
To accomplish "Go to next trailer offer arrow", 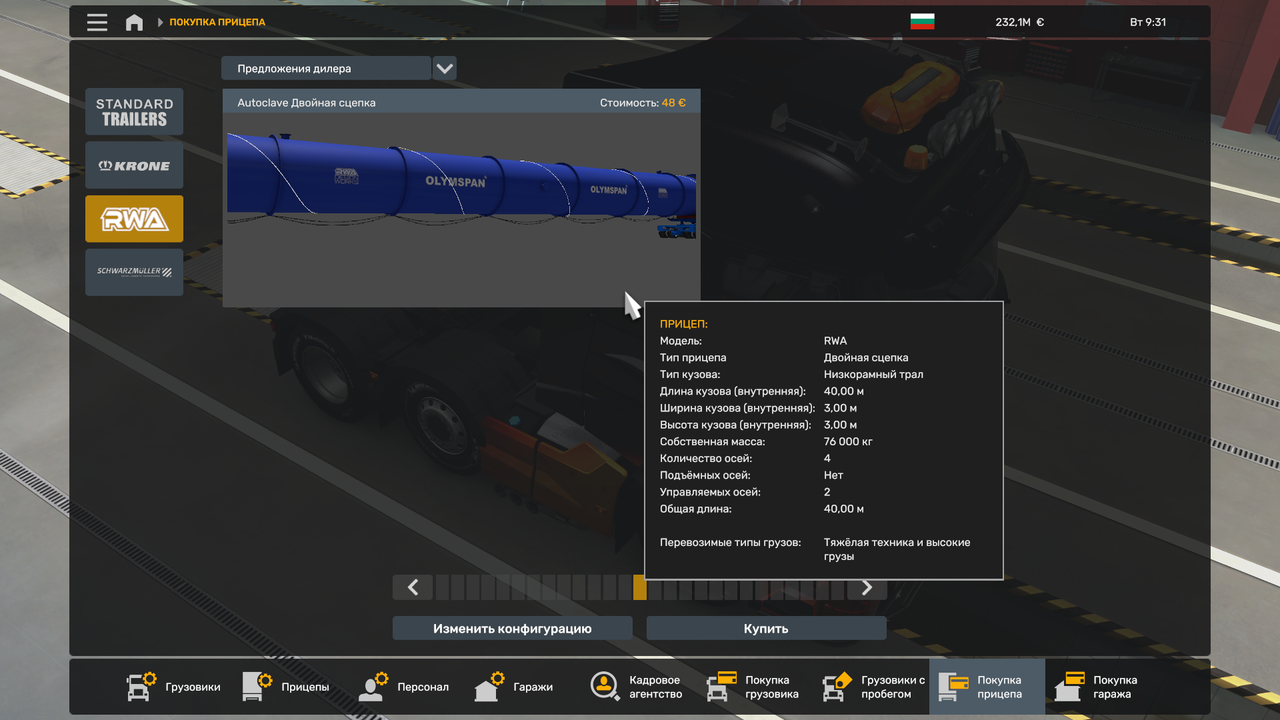I will point(867,588).
